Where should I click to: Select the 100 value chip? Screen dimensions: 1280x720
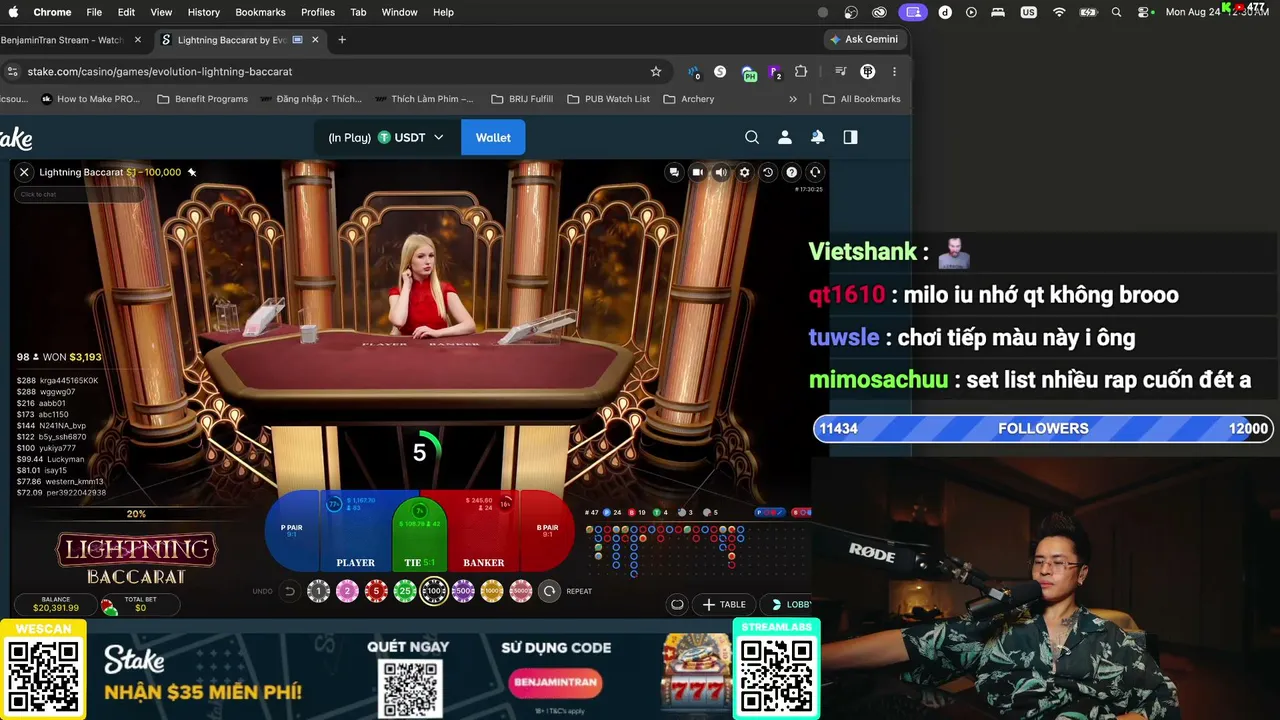[x=434, y=591]
